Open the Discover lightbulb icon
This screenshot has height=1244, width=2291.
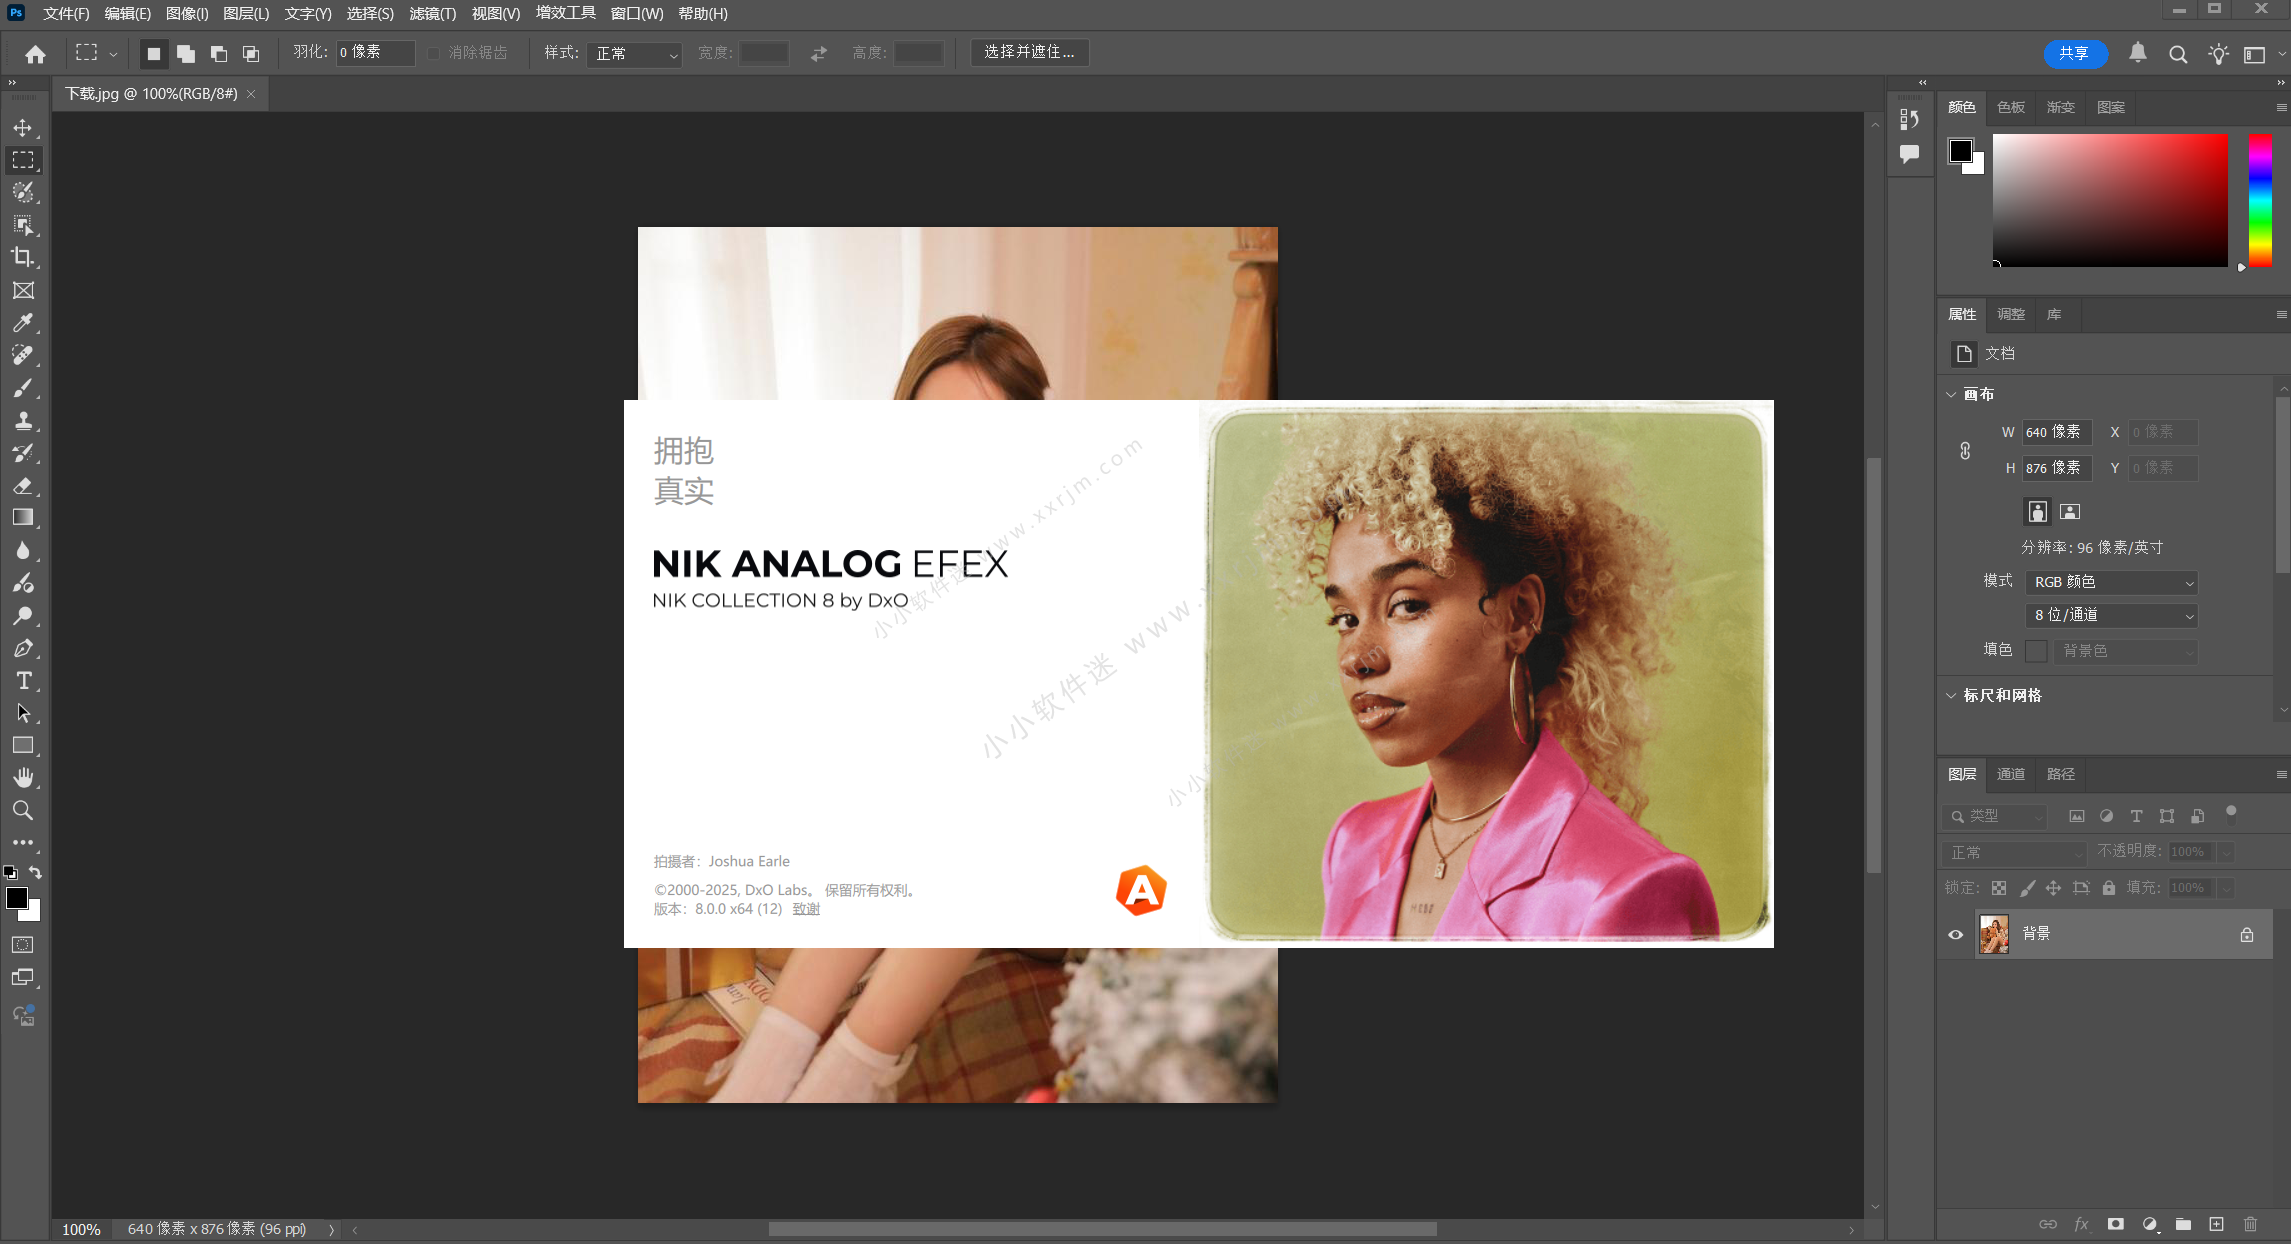tap(2219, 54)
